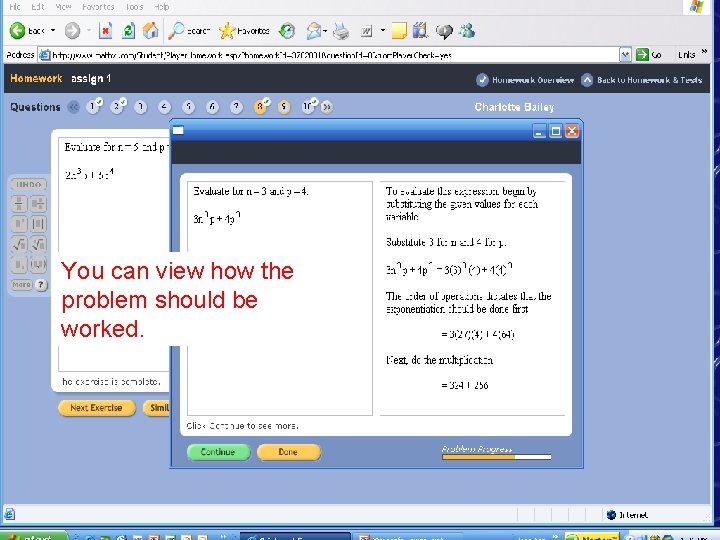Open the Mail button dropdown arrow

click(x=325, y=31)
